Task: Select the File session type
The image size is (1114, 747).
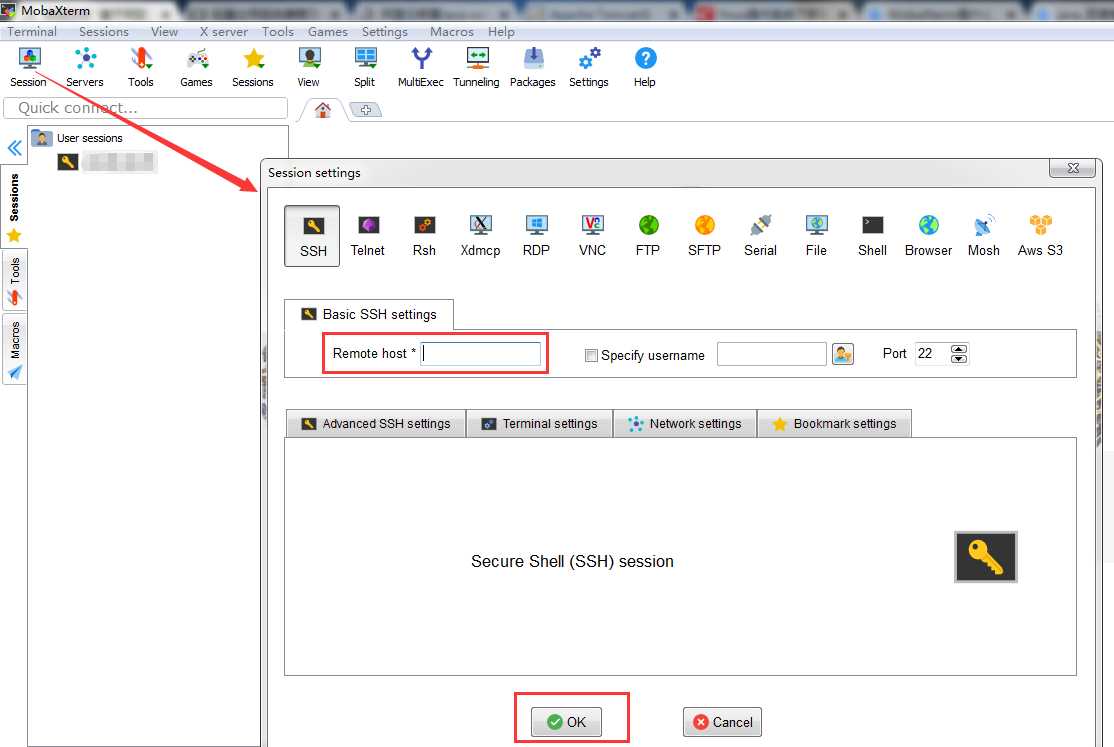Action: [x=816, y=236]
